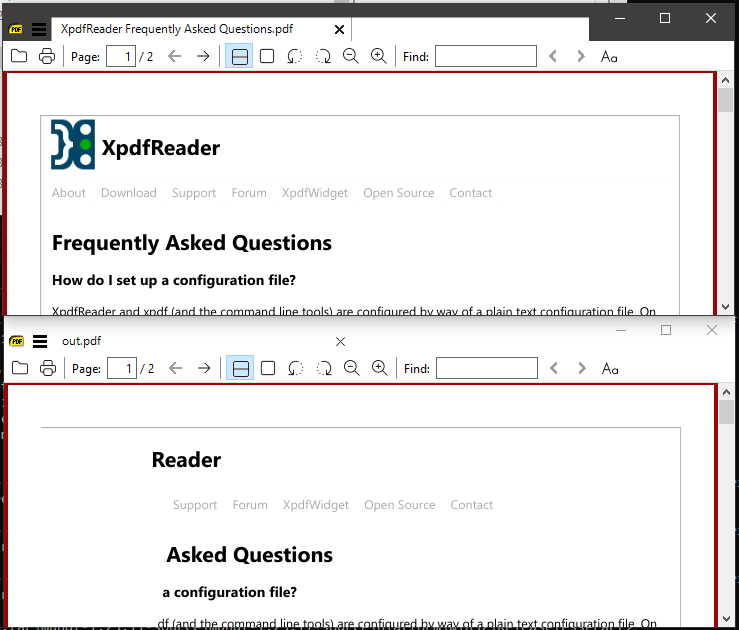Click Support link in out.pdf document

point(195,505)
